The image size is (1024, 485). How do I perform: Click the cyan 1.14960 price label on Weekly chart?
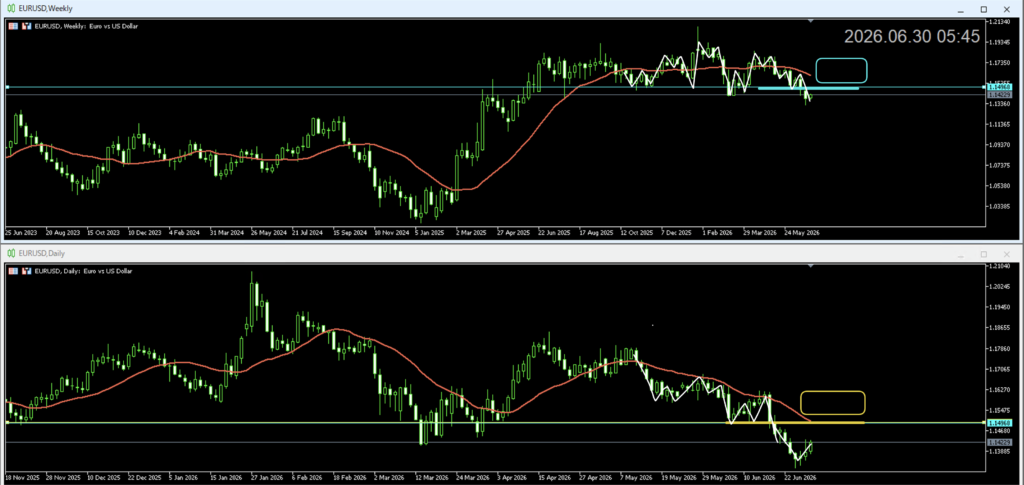999,87
